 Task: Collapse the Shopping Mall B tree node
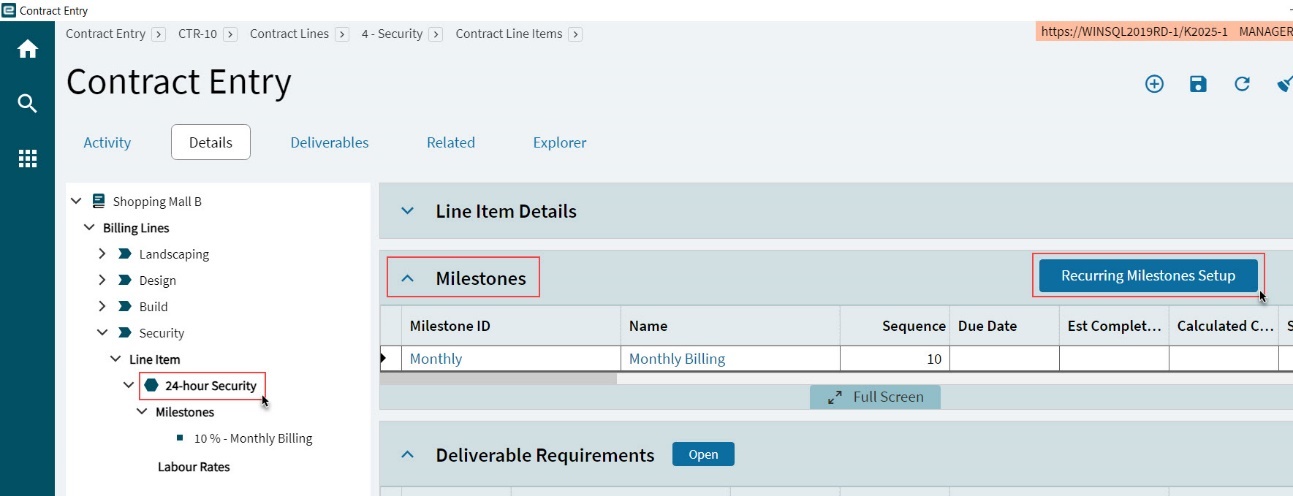76,201
